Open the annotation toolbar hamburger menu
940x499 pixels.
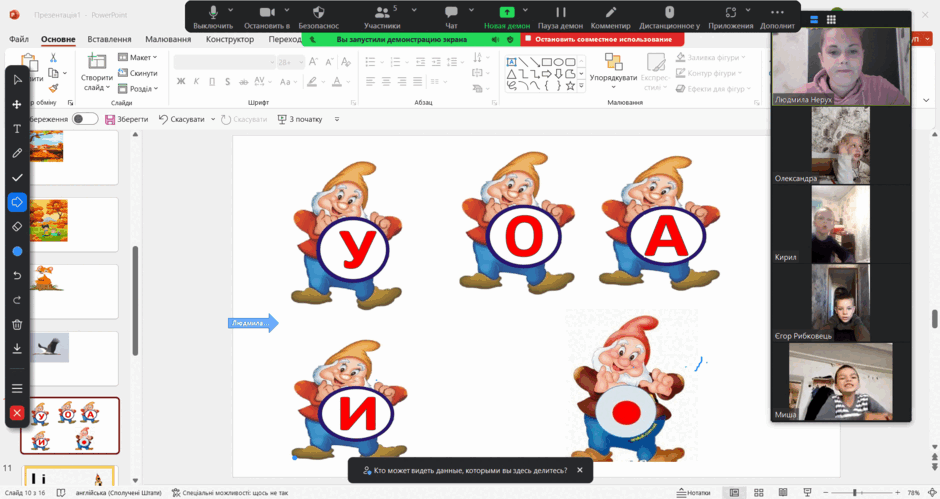coord(17,389)
